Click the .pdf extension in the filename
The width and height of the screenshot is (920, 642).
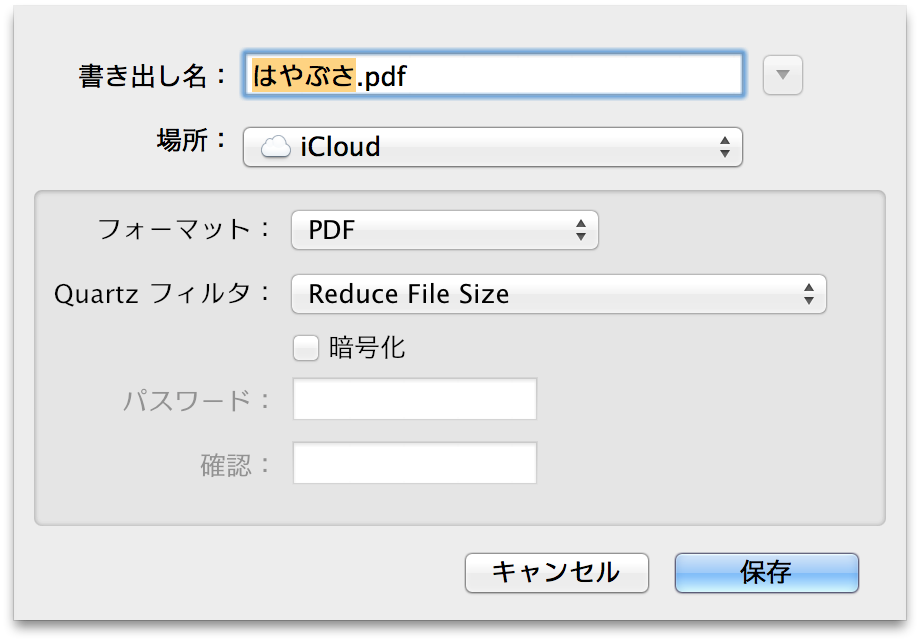383,76
